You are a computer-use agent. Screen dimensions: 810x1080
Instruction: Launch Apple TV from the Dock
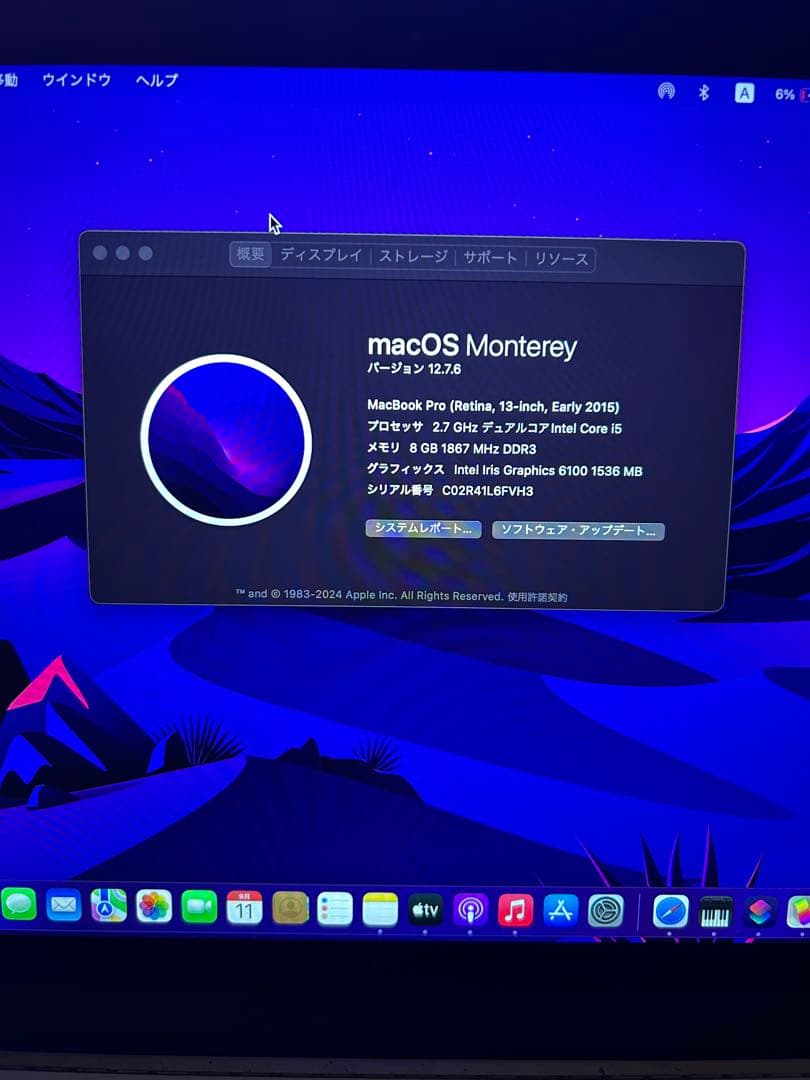click(425, 911)
